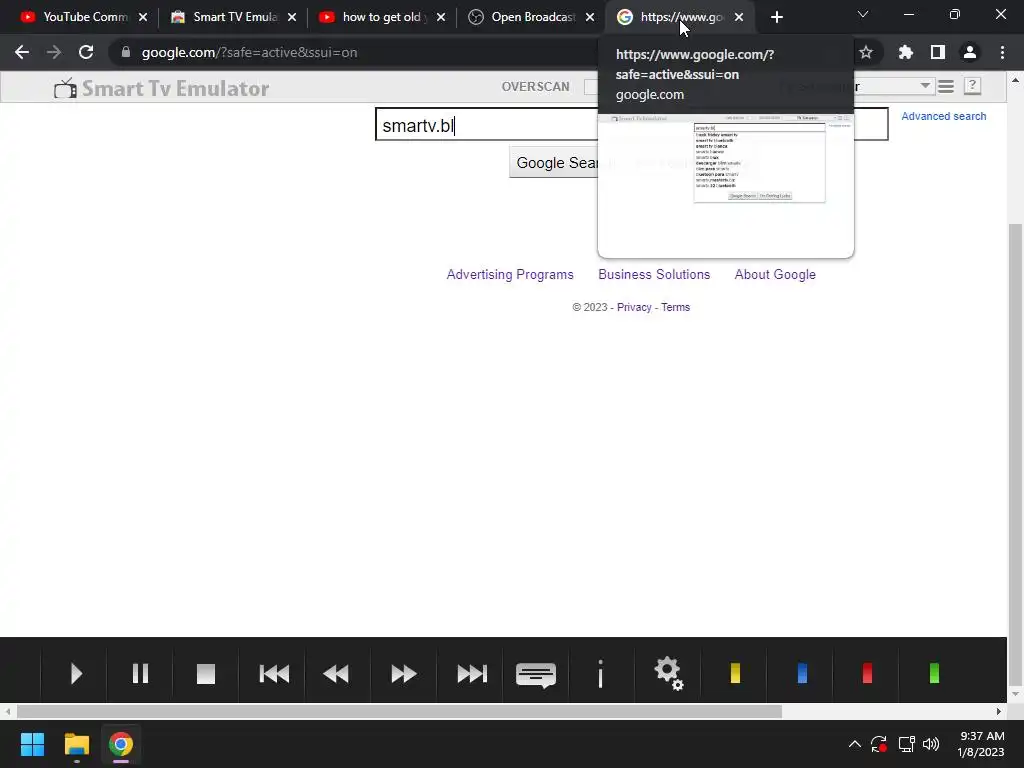Show hidden system tray icons
This screenshot has width=1024, height=768.
854,744
